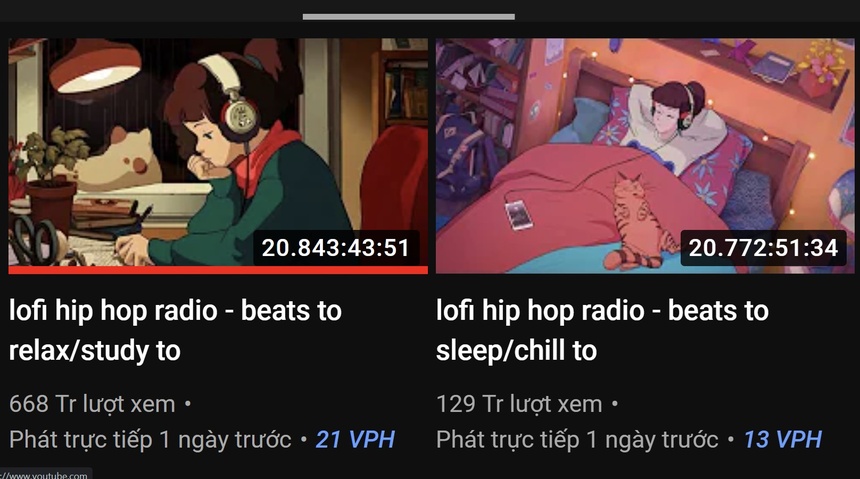The height and width of the screenshot is (479, 860).
Task: Click the red watched progress bar
Action: [218, 270]
